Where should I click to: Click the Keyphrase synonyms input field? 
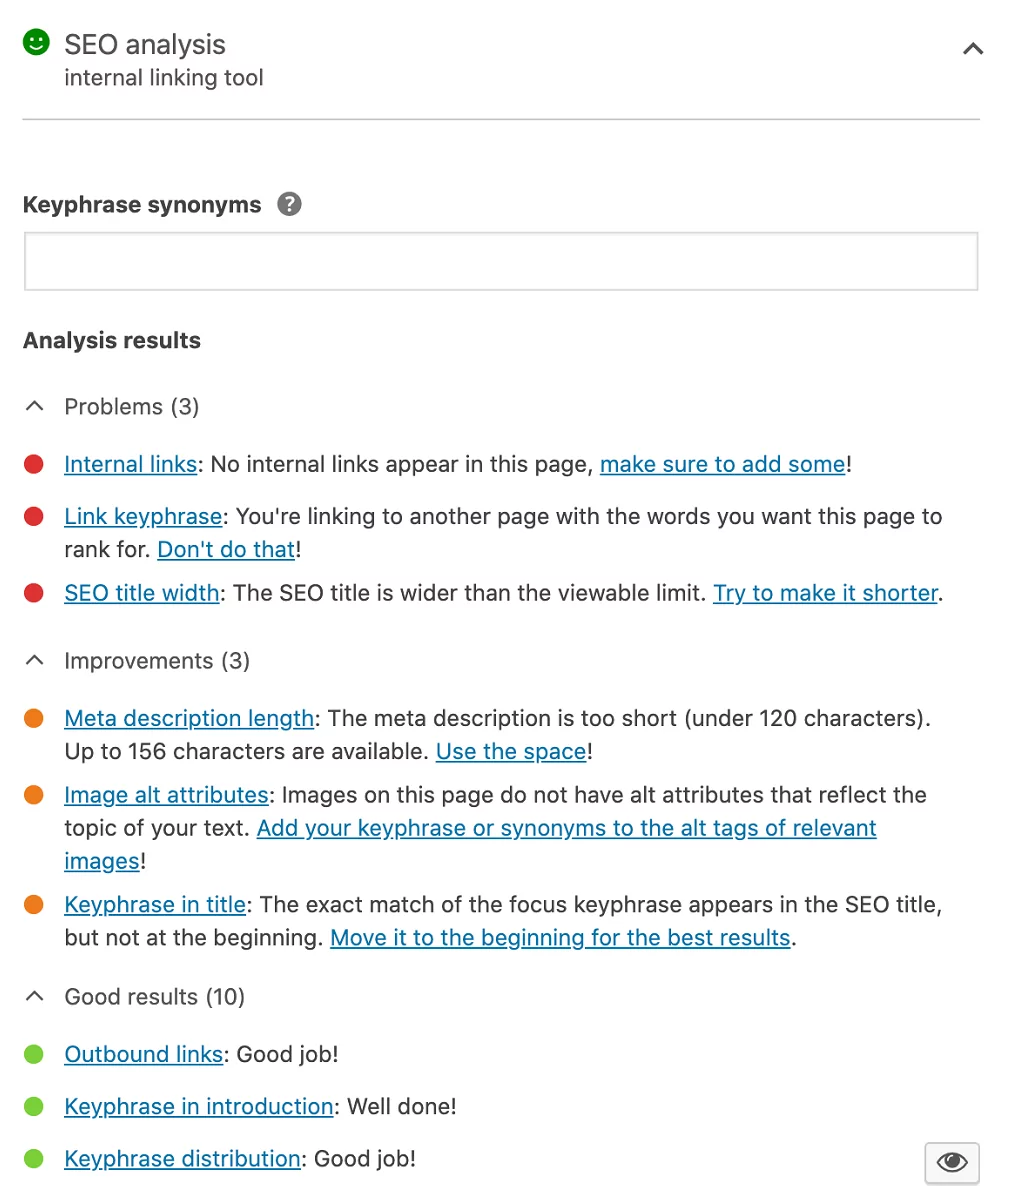coord(500,262)
